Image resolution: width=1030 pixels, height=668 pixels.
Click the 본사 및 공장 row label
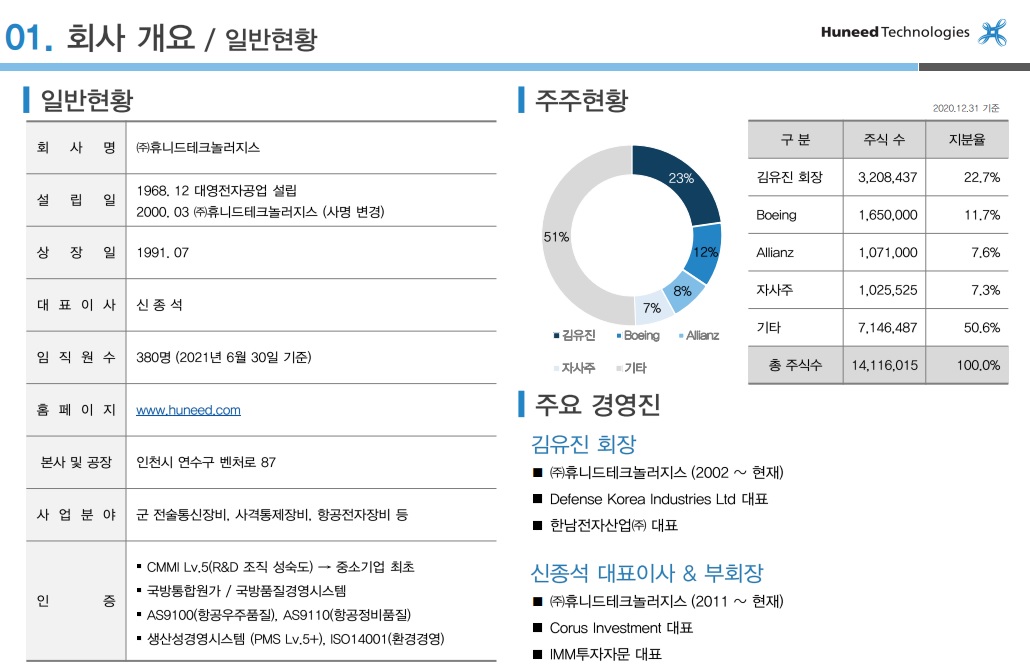[76, 462]
